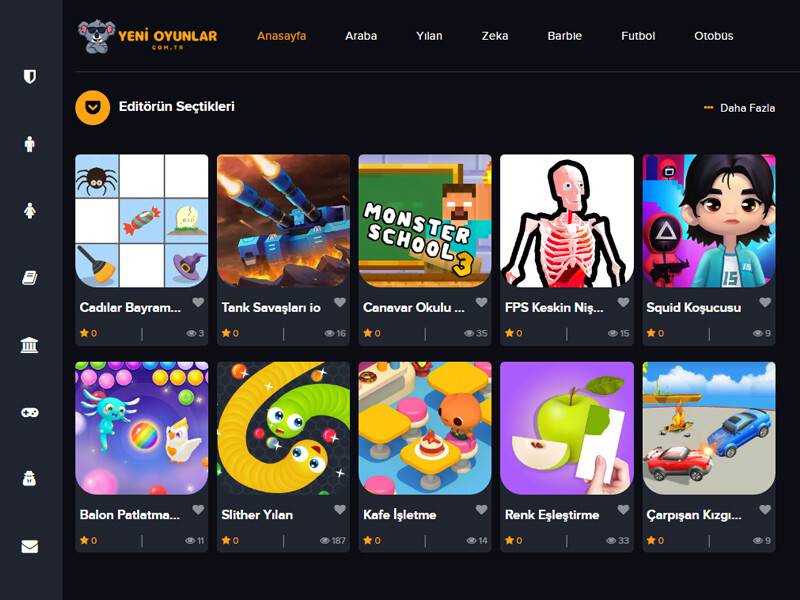The width and height of the screenshot is (800, 600).
Task: Open the Monster School 3 thumbnail
Action: point(425,221)
